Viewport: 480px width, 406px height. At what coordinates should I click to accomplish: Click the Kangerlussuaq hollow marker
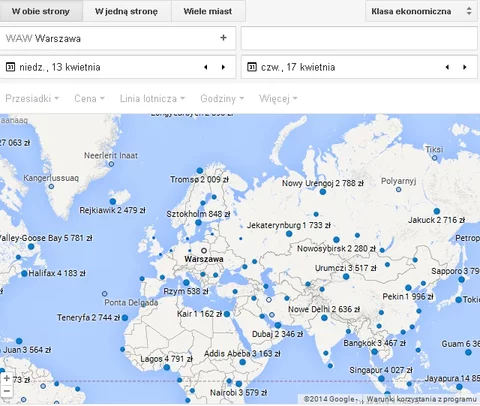[51, 186]
